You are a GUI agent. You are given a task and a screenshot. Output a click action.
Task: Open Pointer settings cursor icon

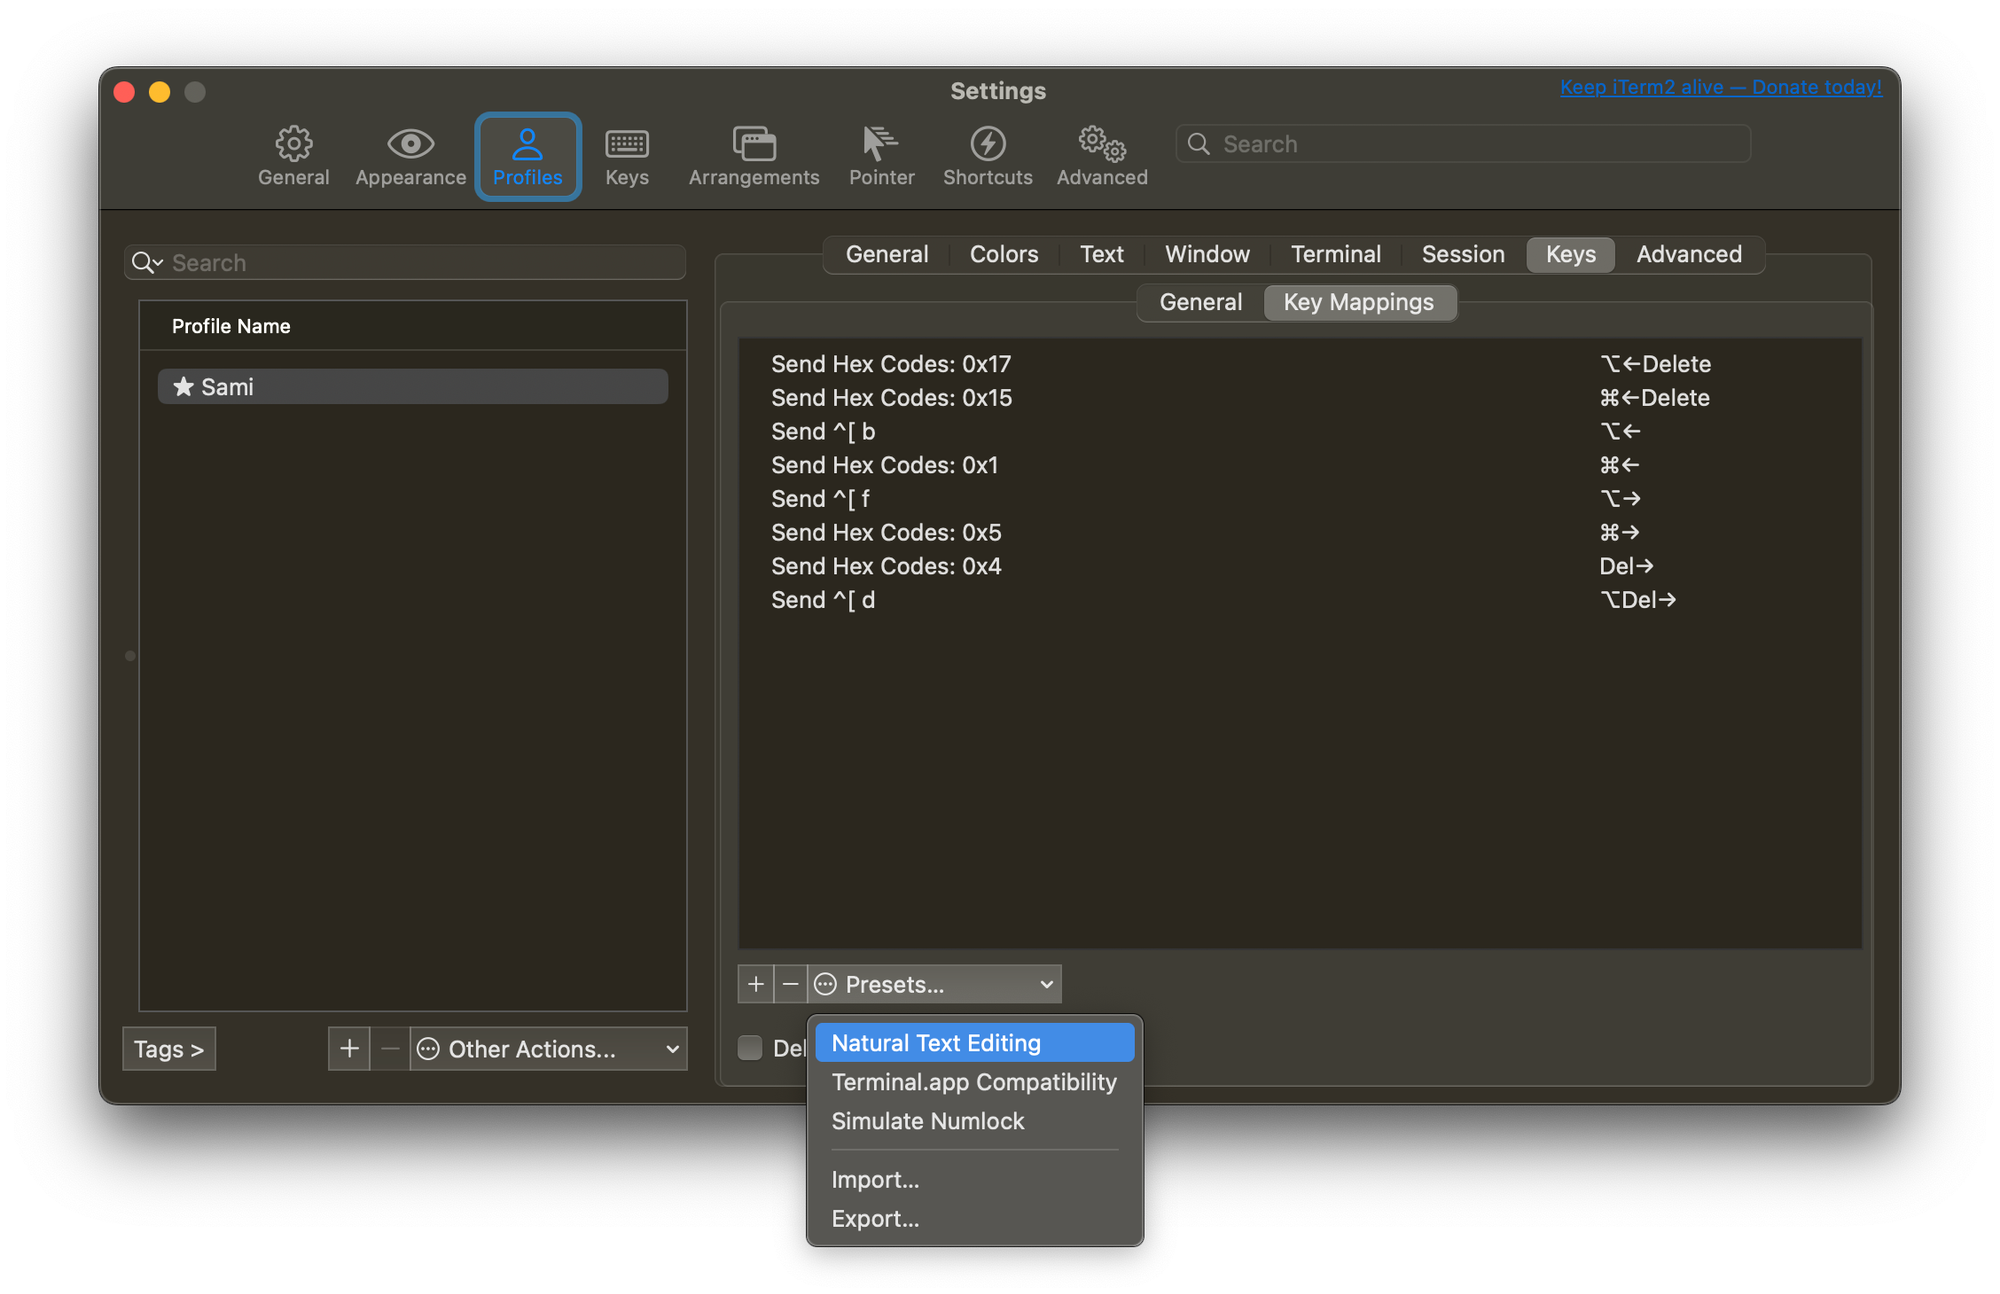coord(880,144)
